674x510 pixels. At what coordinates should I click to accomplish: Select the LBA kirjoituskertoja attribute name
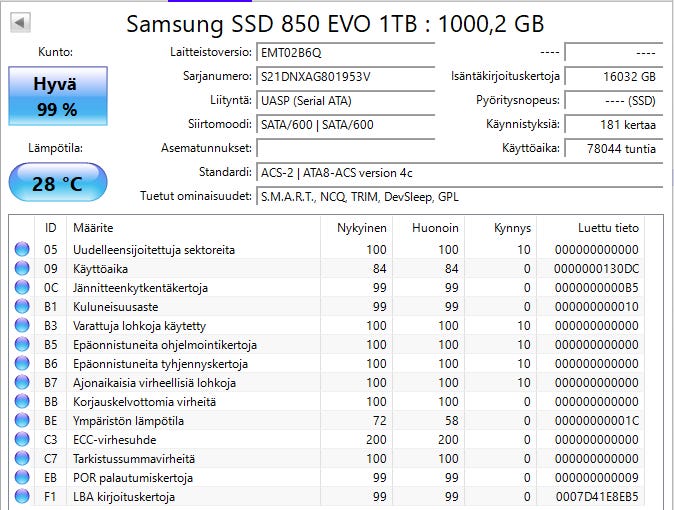pyautogui.click(x=124, y=497)
